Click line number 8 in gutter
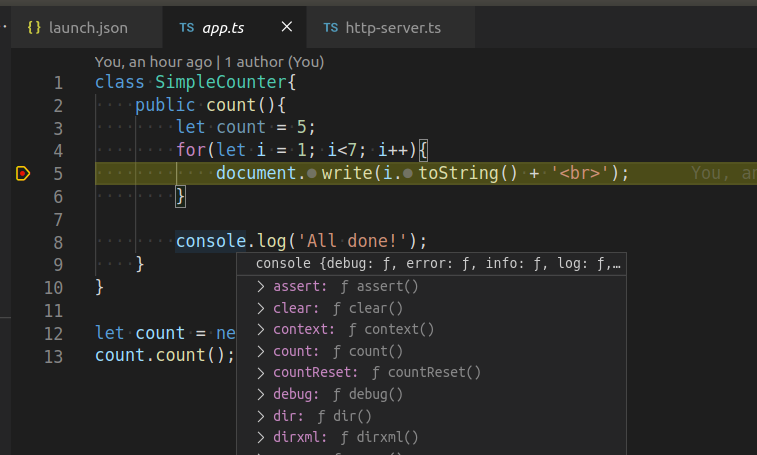 [x=58, y=242]
